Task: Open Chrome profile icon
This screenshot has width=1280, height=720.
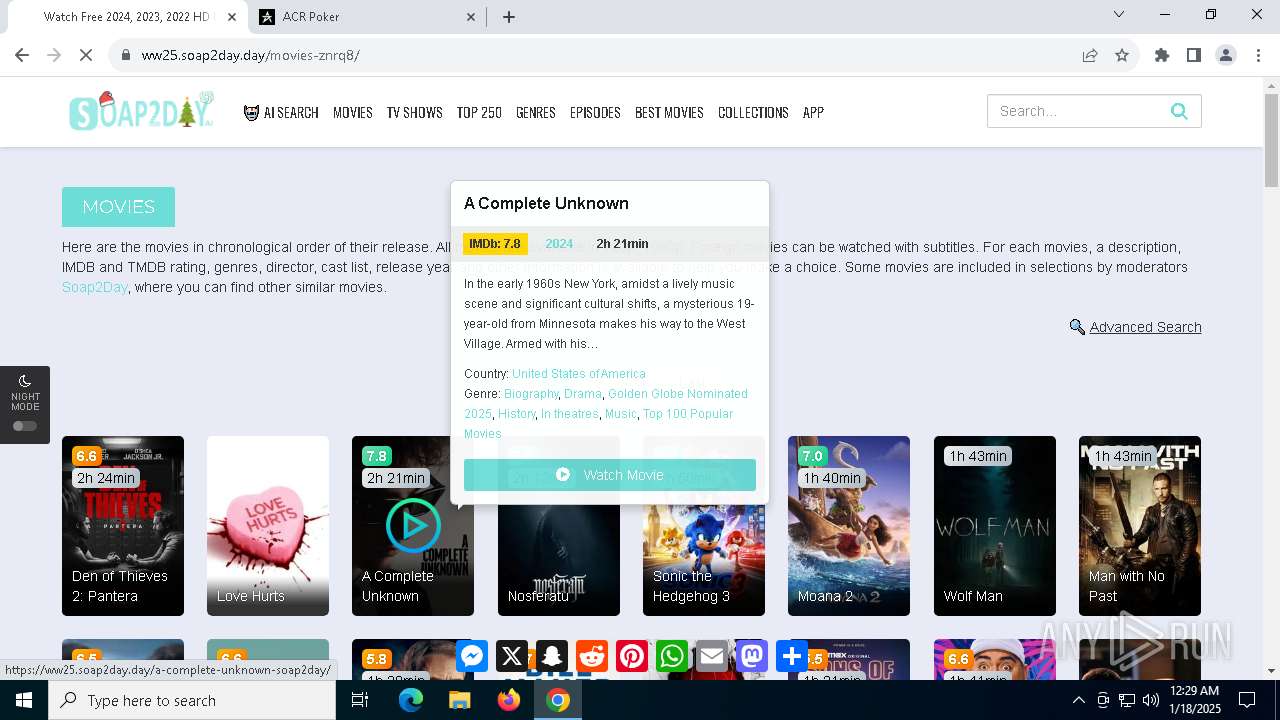Action: (1226, 55)
